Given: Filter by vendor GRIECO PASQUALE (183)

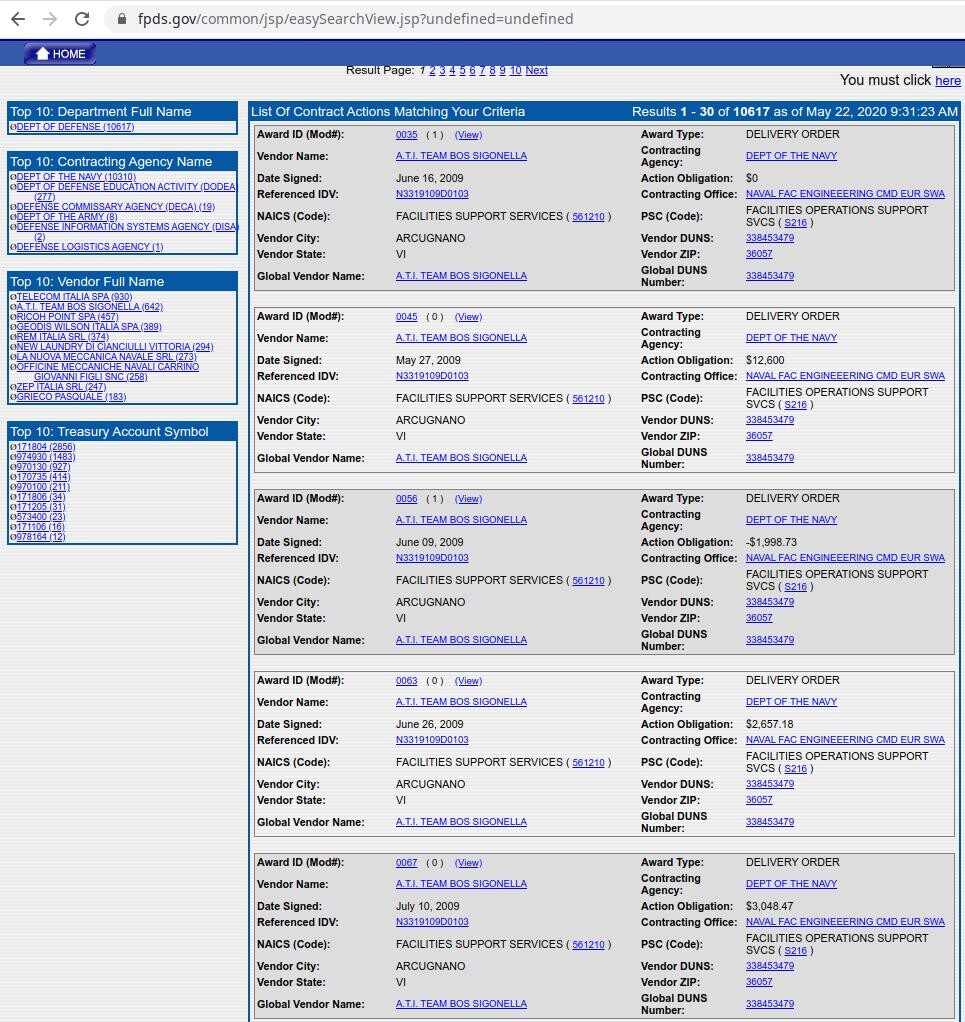Looking at the screenshot, I should (x=71, y=396).
